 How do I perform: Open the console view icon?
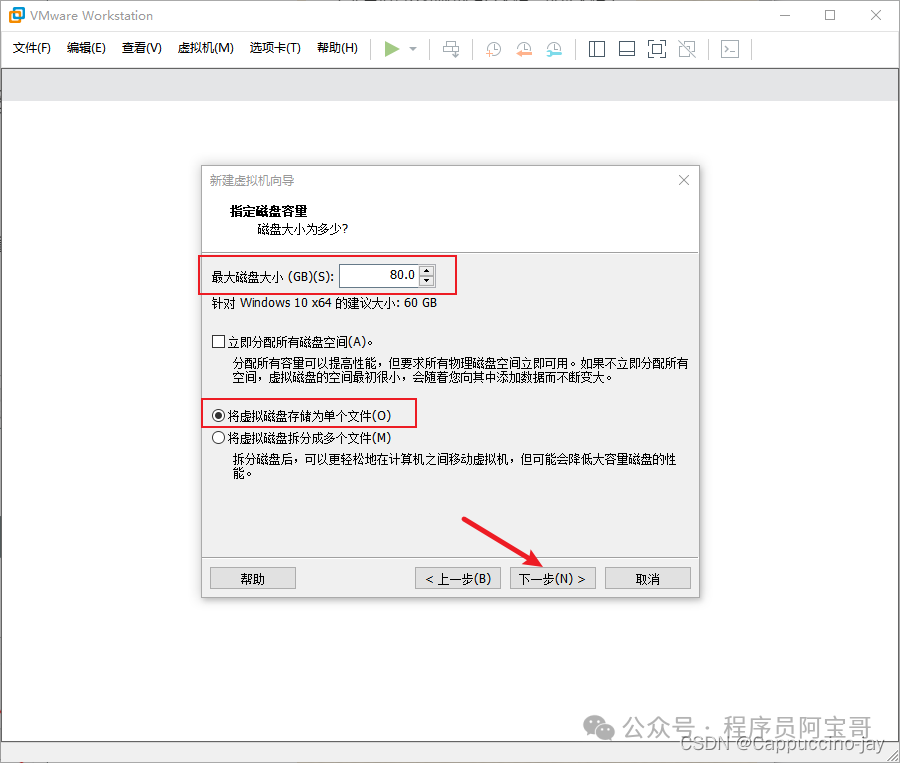coord(730,49)
